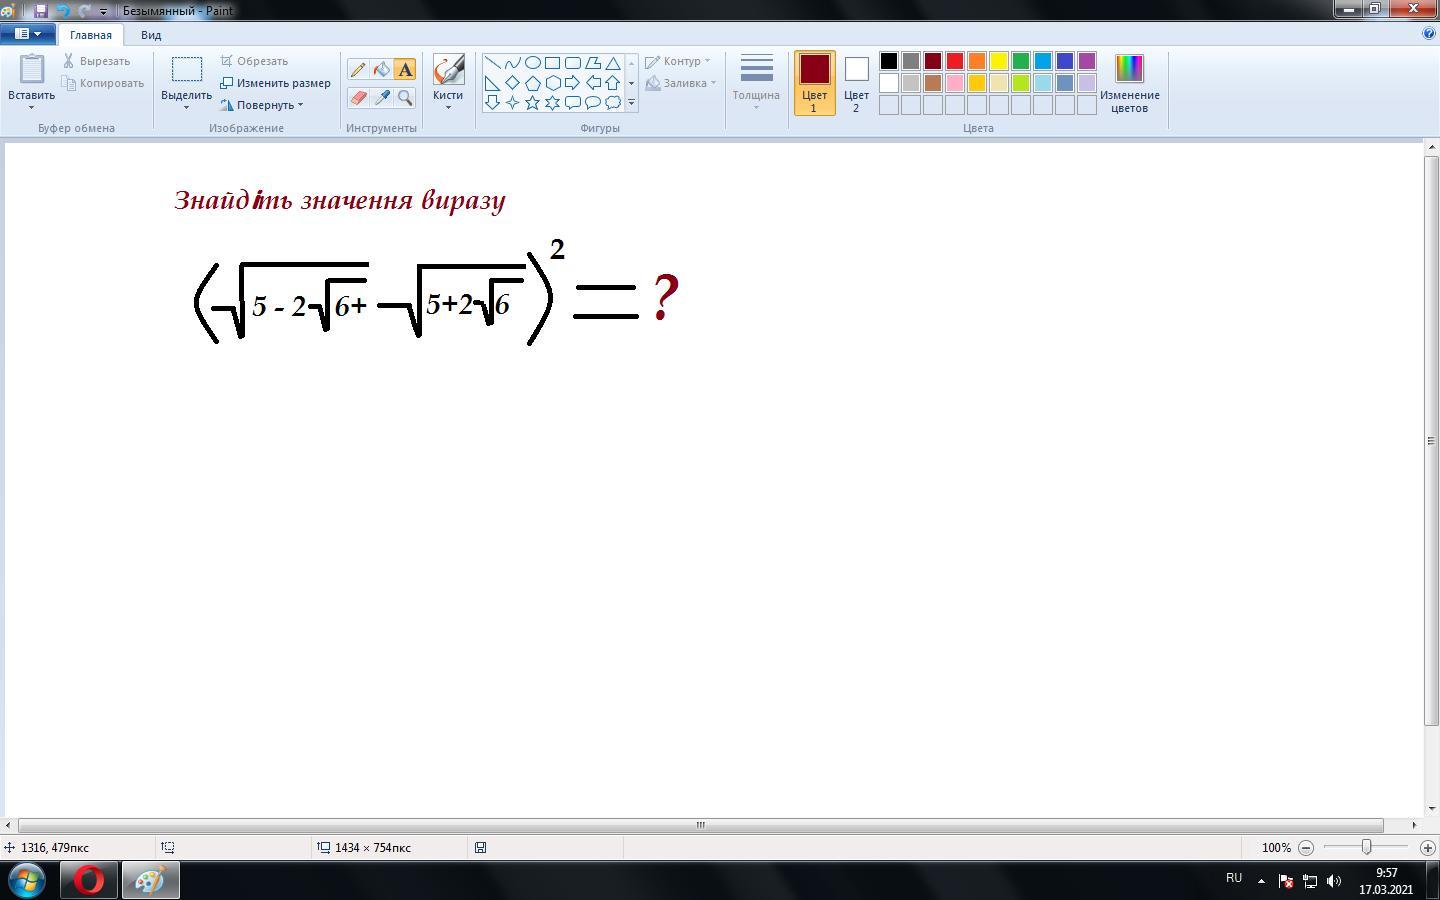Screen dimensions: 1440x900
Task: Open the Контур outline dropdown
Action: click(x=679, y=61)
